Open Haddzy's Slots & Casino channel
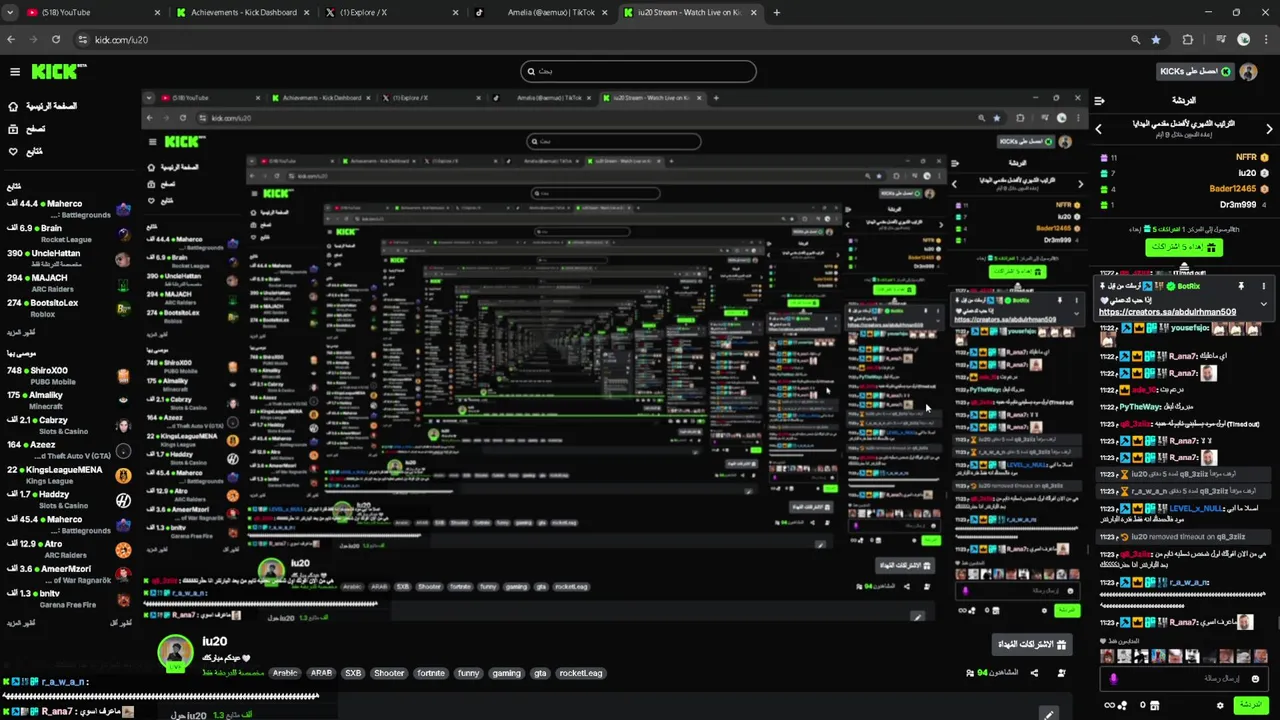1280x720 pixels. (68, 500)
